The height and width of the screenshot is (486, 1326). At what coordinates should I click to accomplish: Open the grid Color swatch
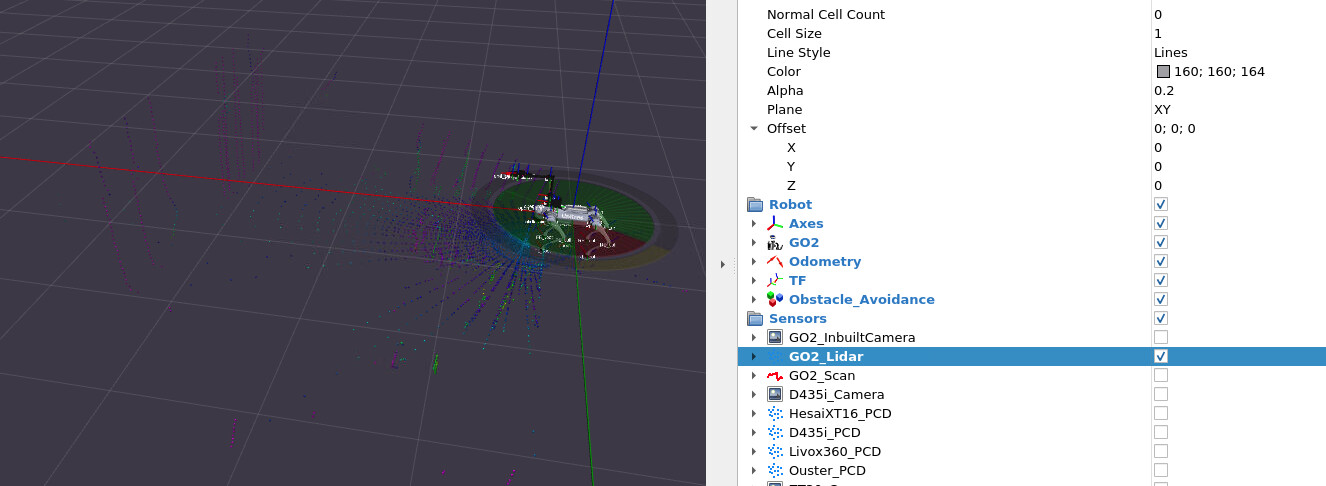tap(1163, 72)
